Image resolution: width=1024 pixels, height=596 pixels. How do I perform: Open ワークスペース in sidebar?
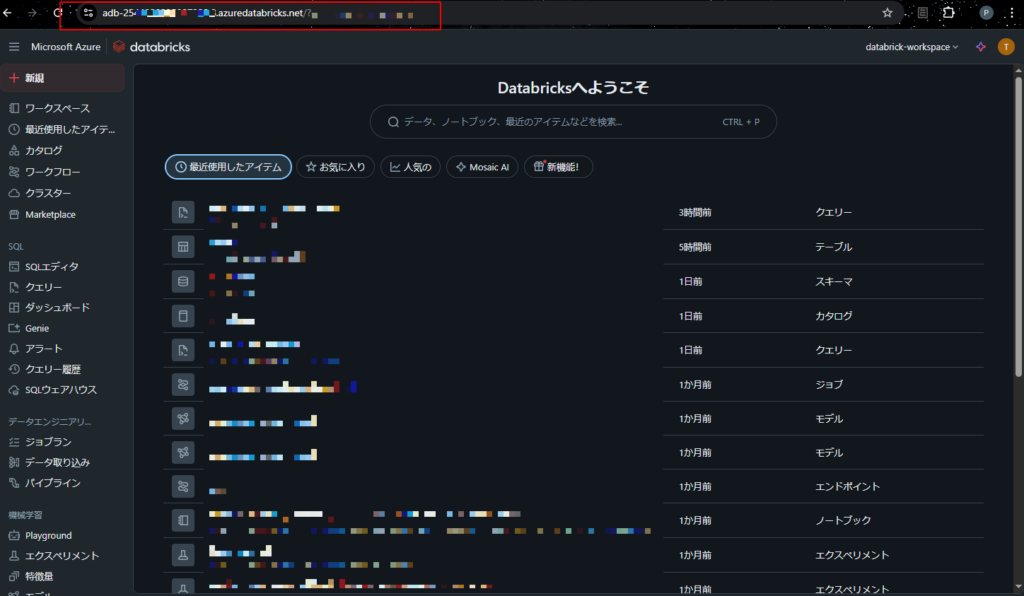point(57,108)
